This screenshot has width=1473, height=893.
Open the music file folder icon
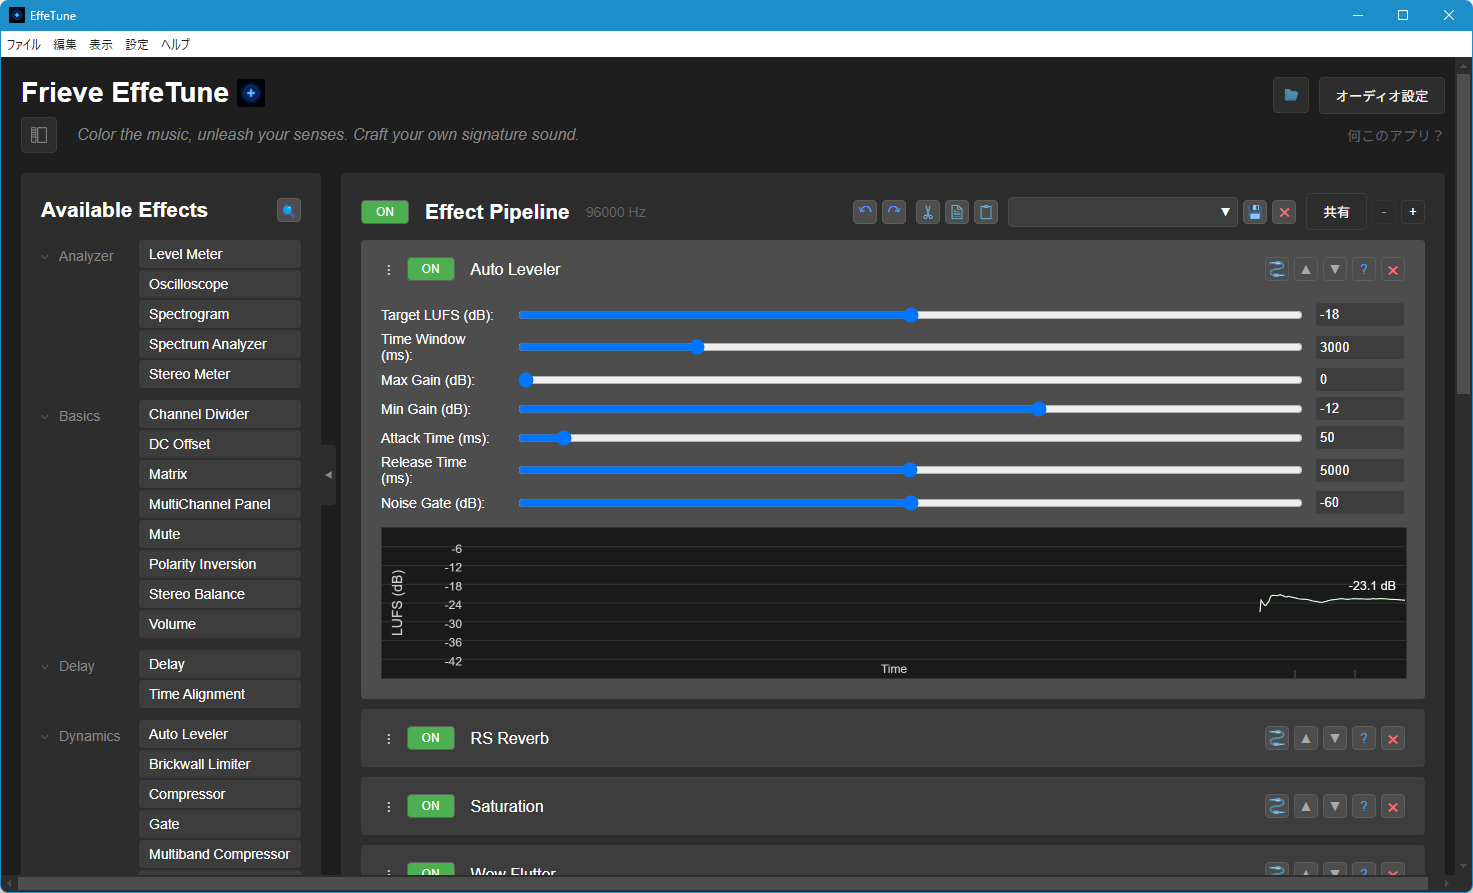tap(1291, 95)
